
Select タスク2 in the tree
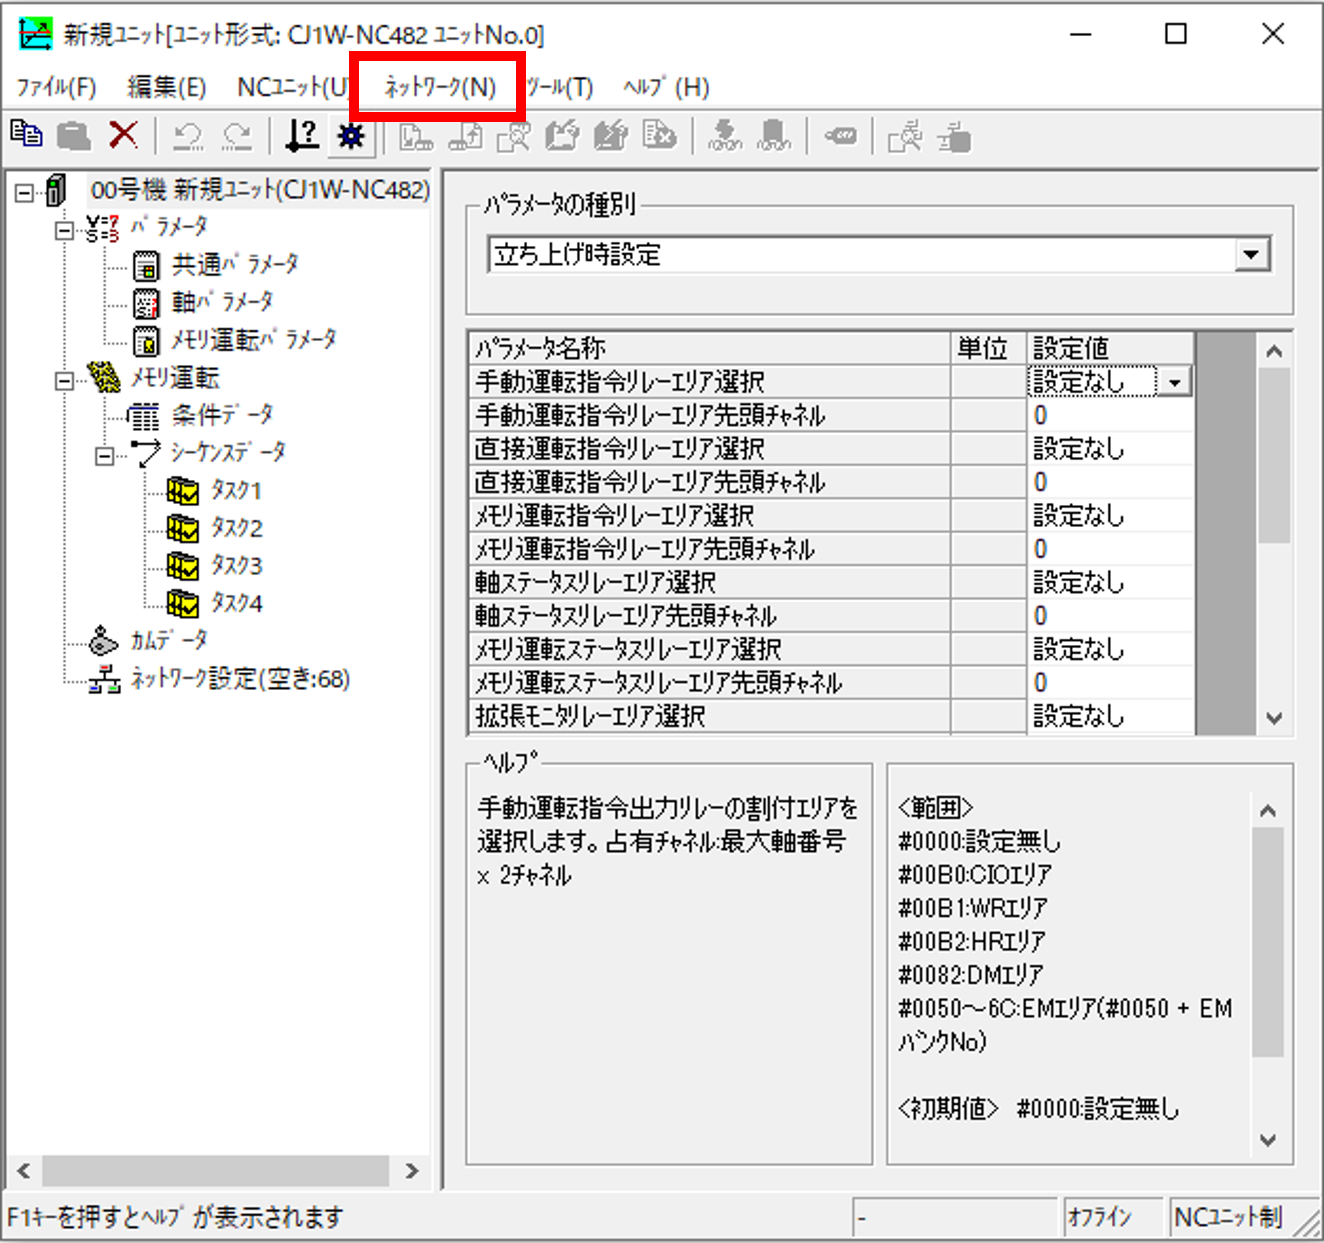click(x=236, y=528)
